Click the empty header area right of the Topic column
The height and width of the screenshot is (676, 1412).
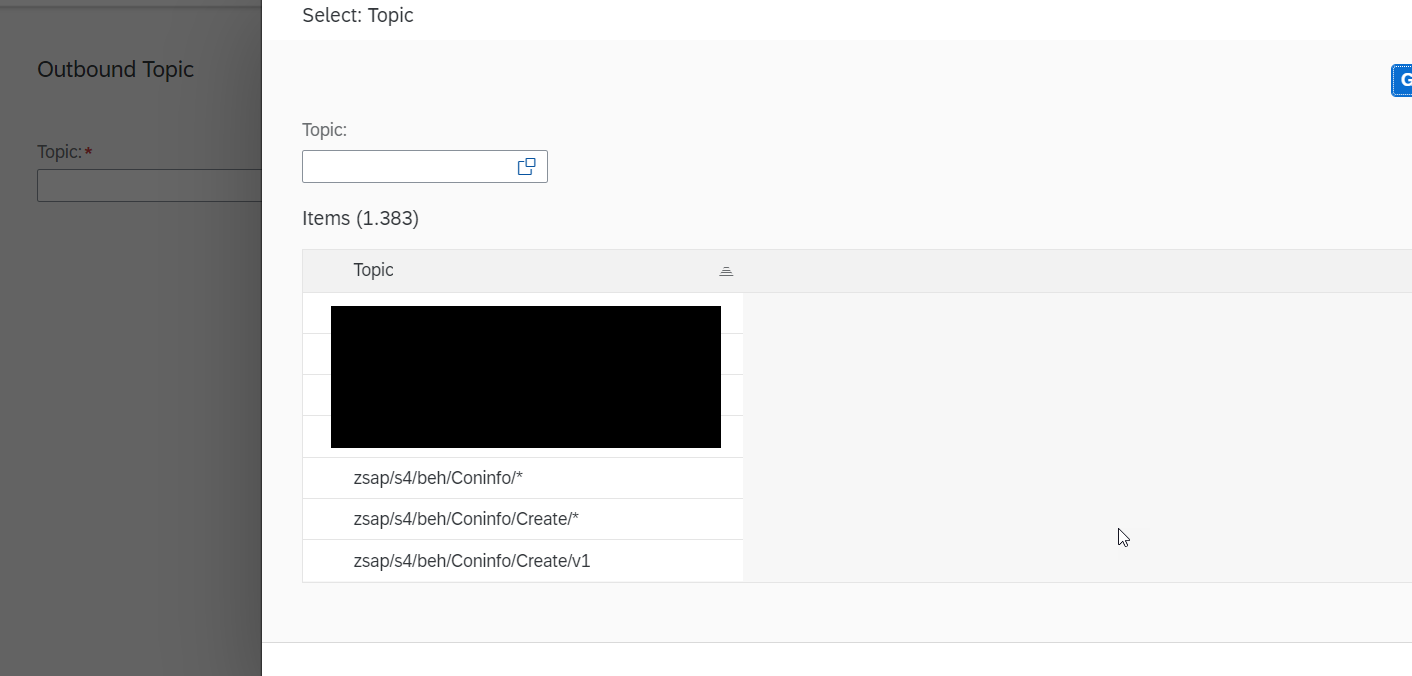[1077, 271]
